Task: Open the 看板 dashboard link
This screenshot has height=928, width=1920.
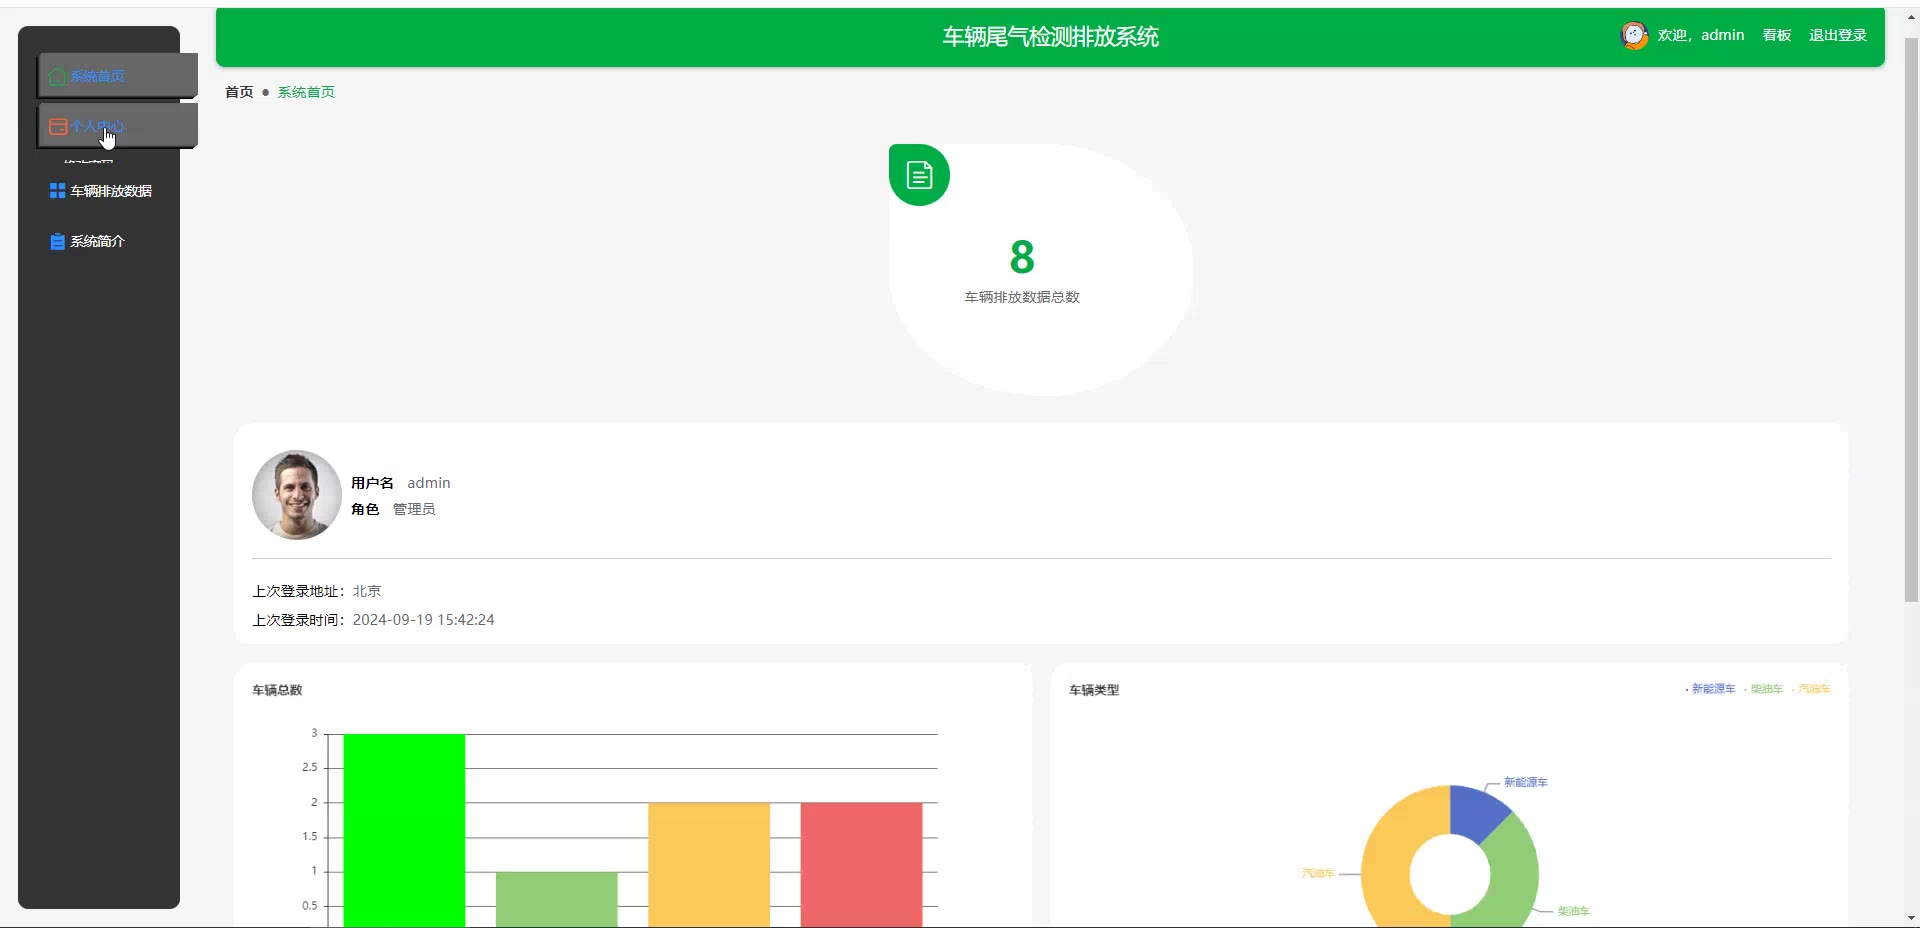Action: coord(1777,35)
